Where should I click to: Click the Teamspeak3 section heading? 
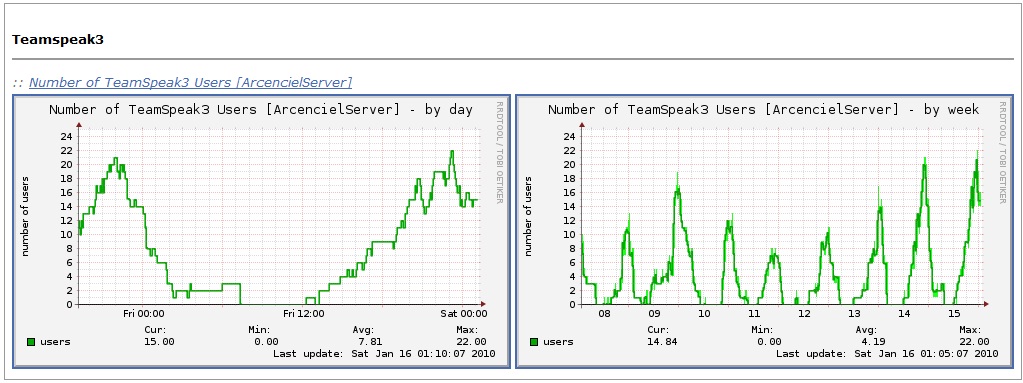tap(58, 40)
